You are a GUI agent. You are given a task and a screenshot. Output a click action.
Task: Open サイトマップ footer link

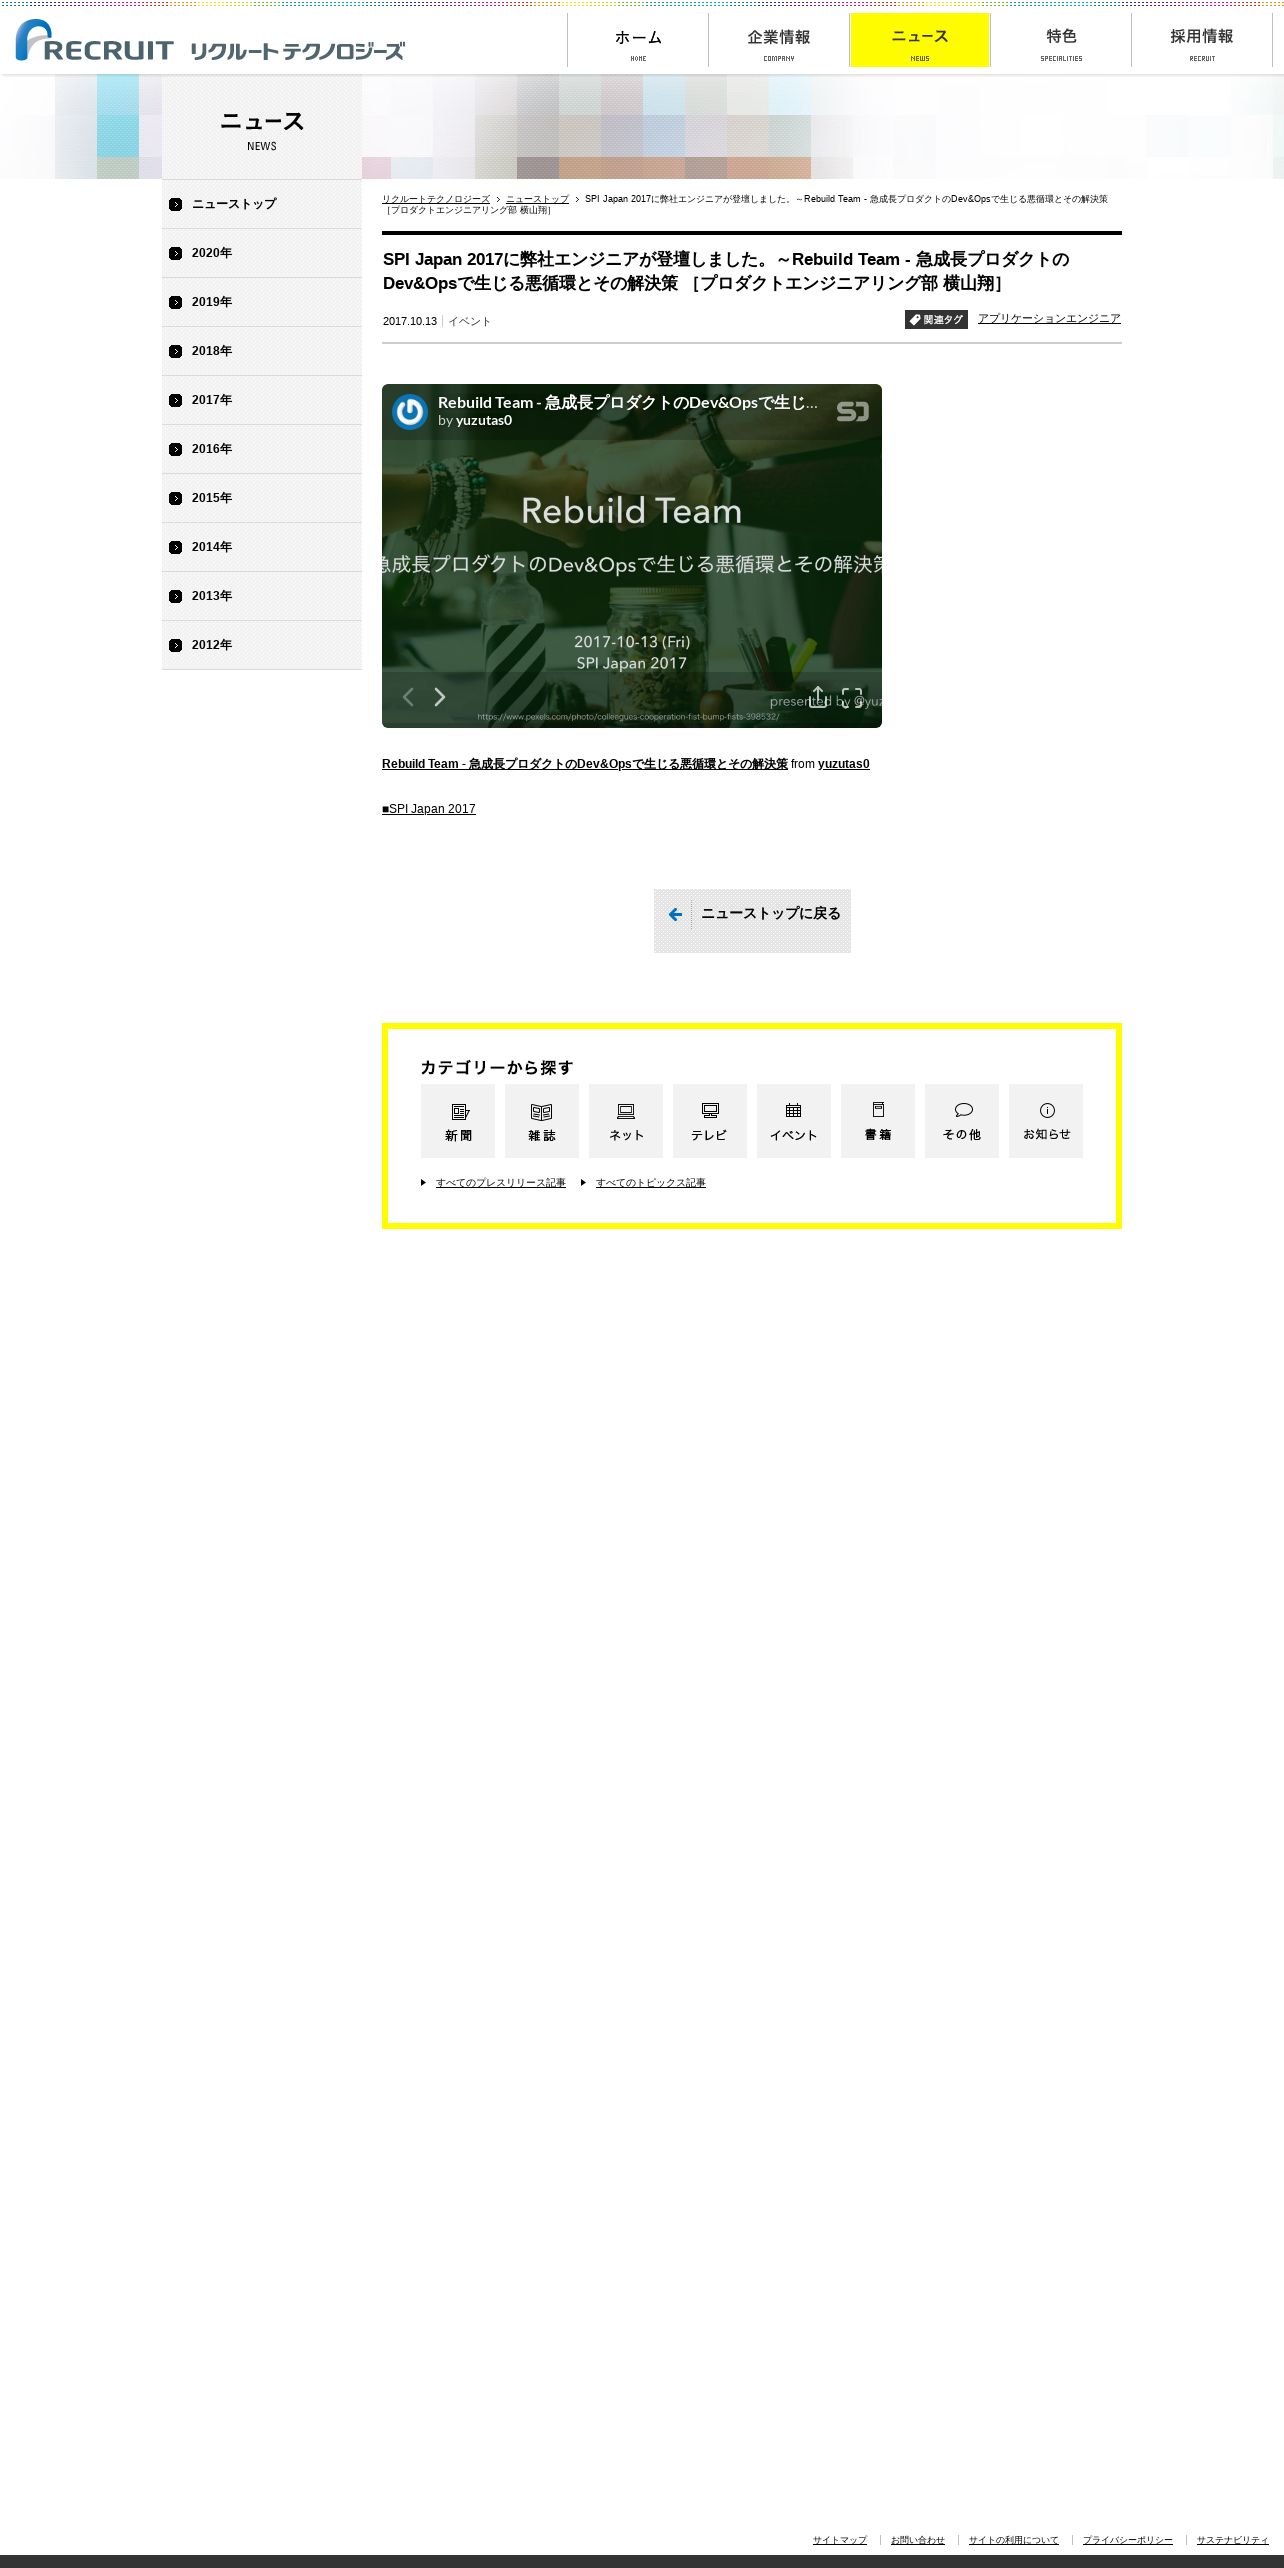click(839, 2540)
